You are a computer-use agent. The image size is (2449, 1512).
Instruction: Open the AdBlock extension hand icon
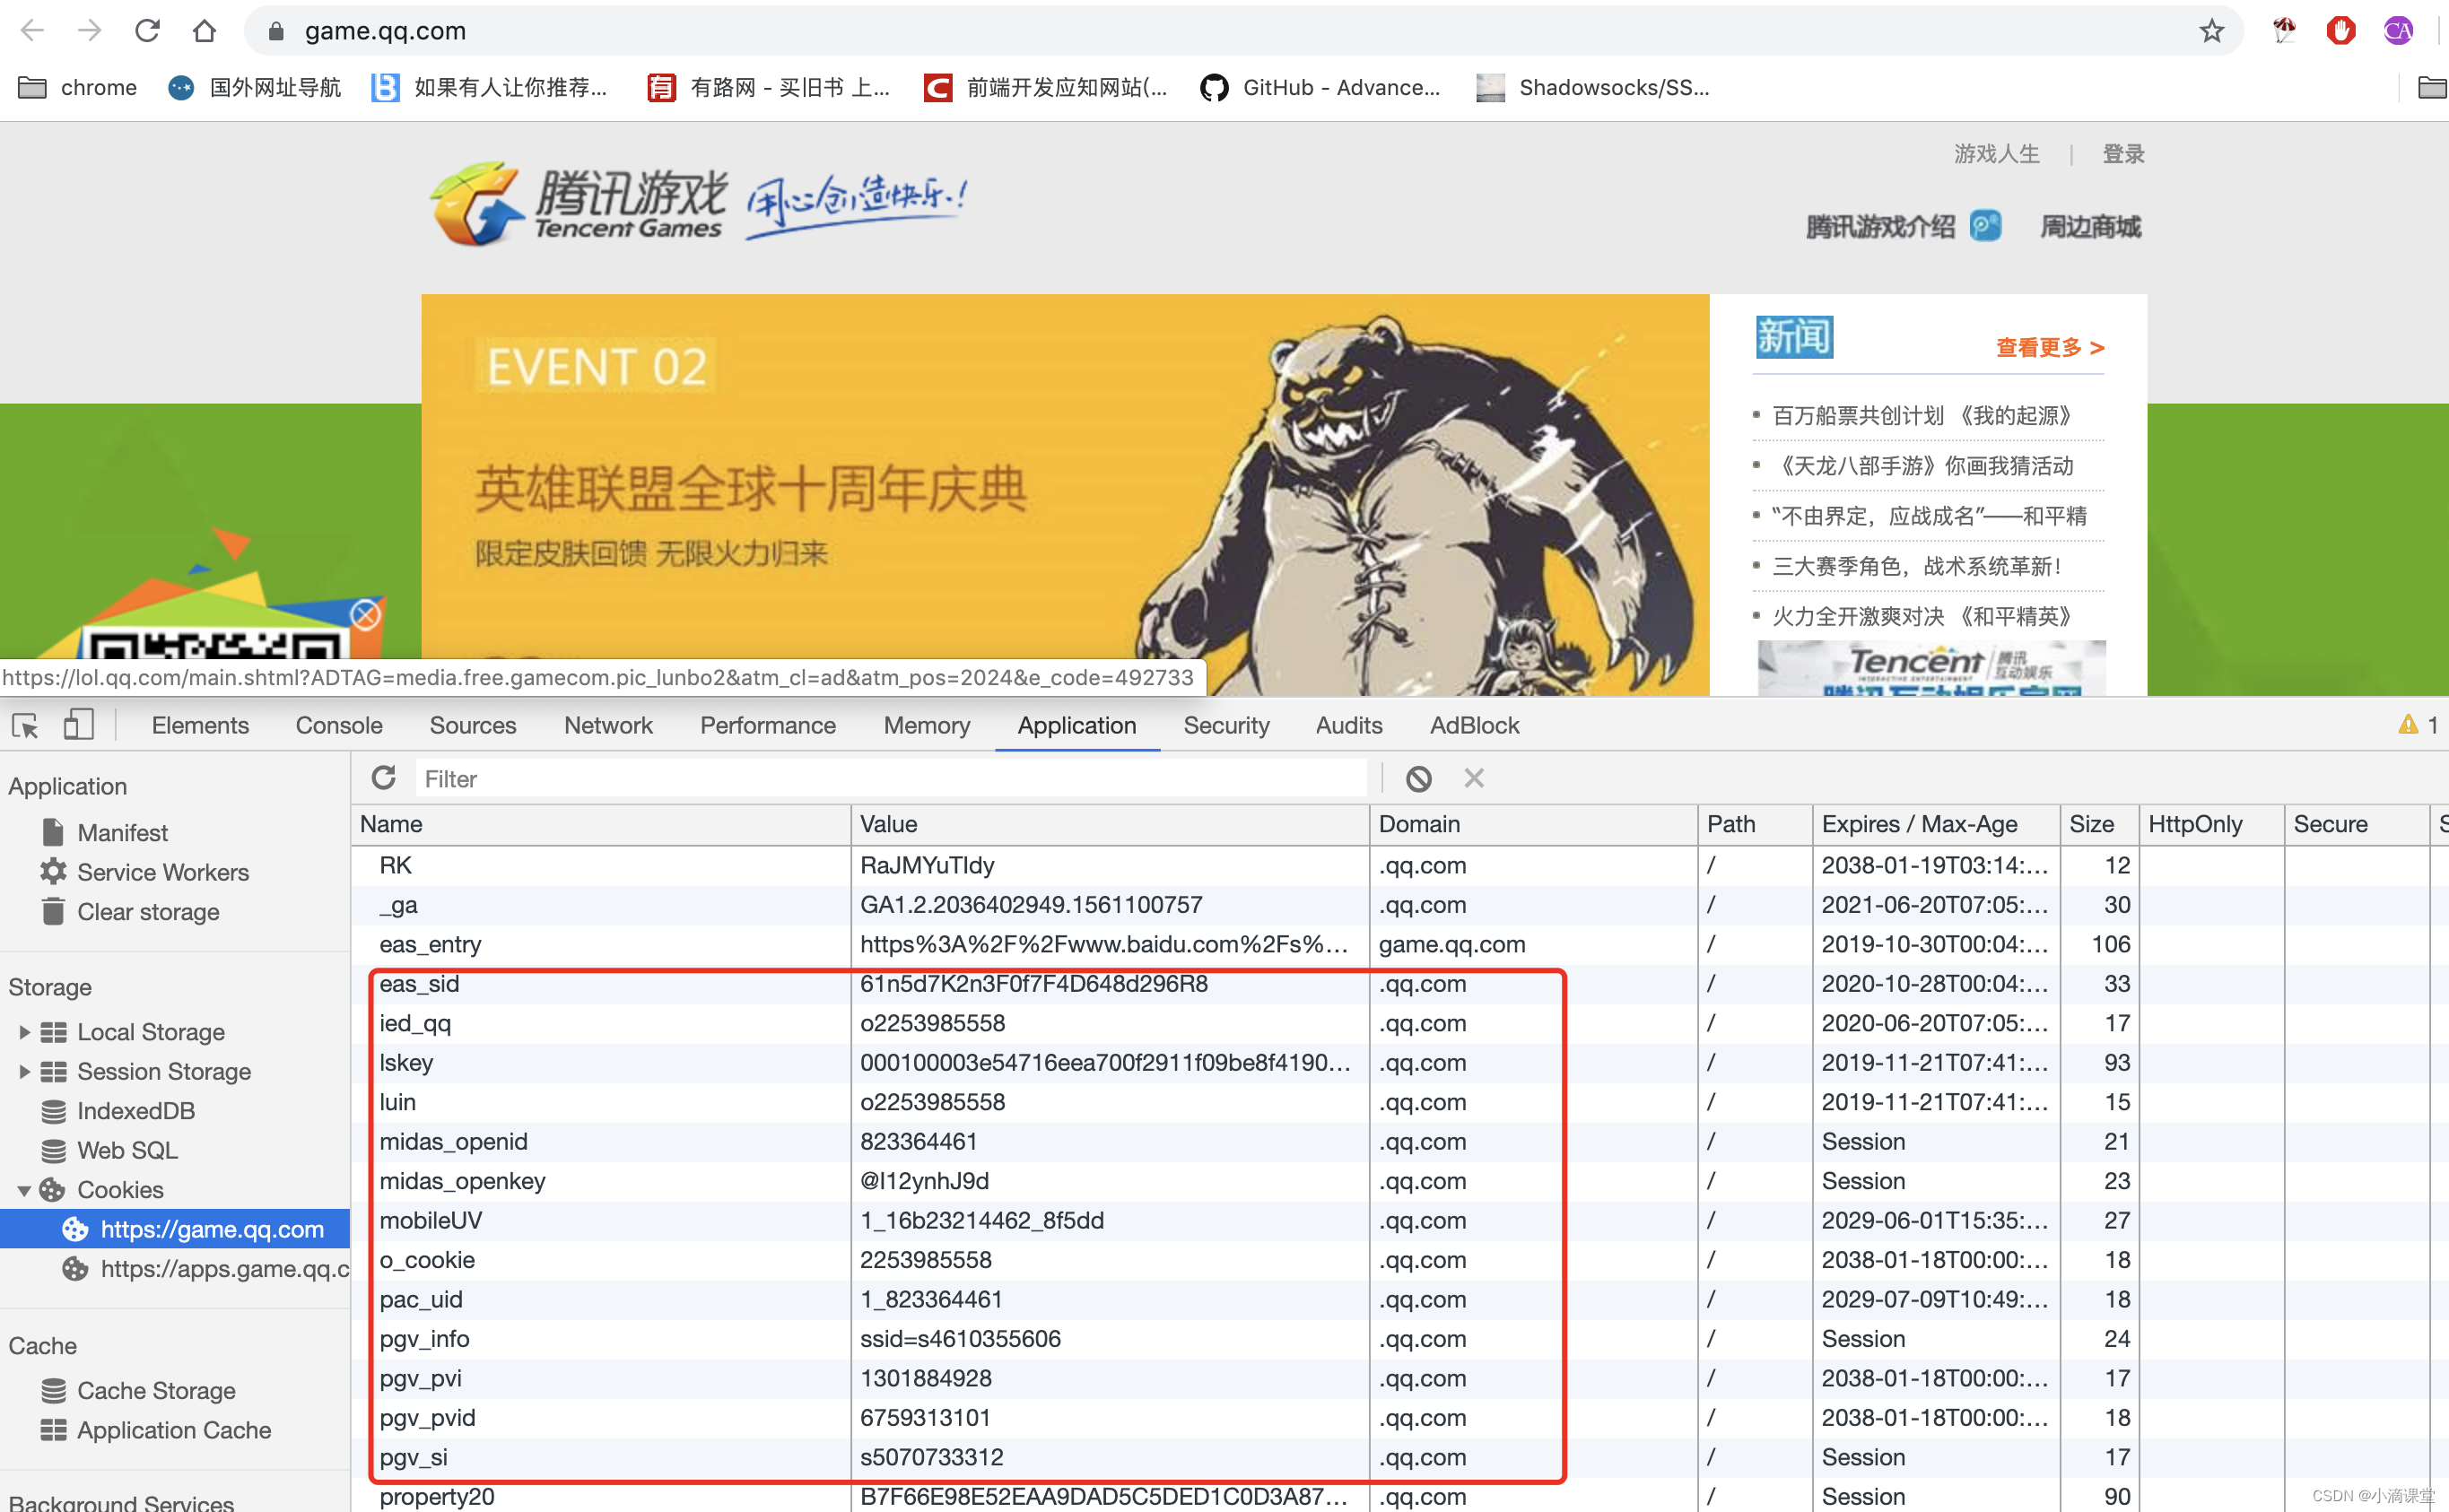coord(2340,31)
